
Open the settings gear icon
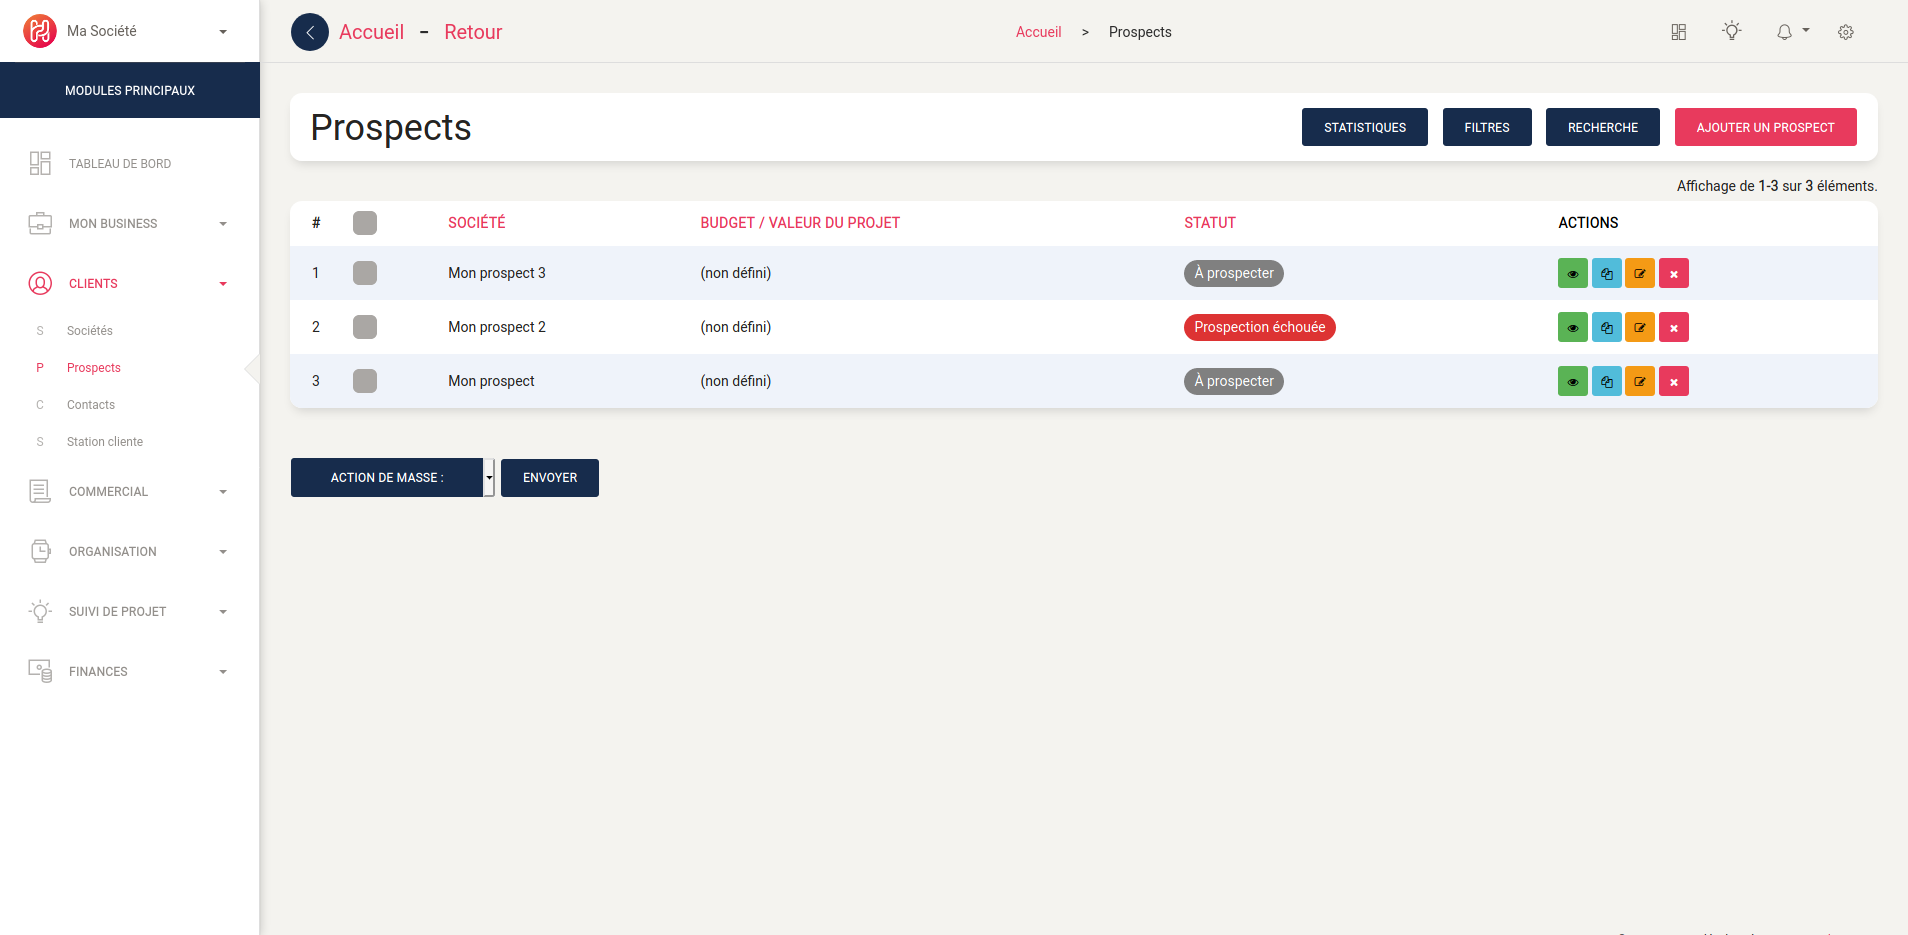pos(1846,31)
